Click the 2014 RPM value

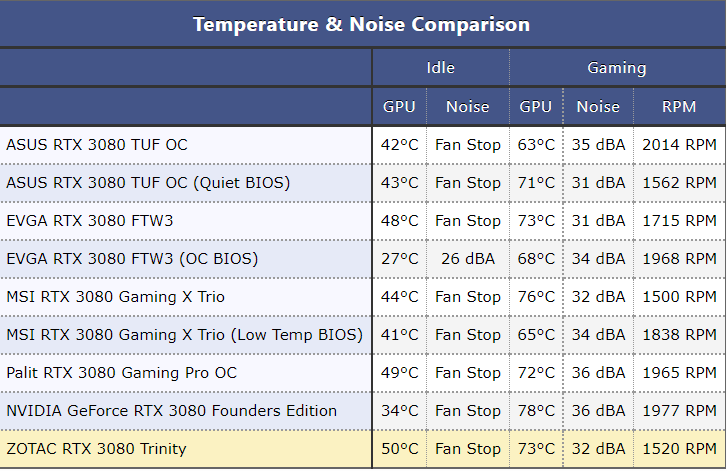[679, 145]
